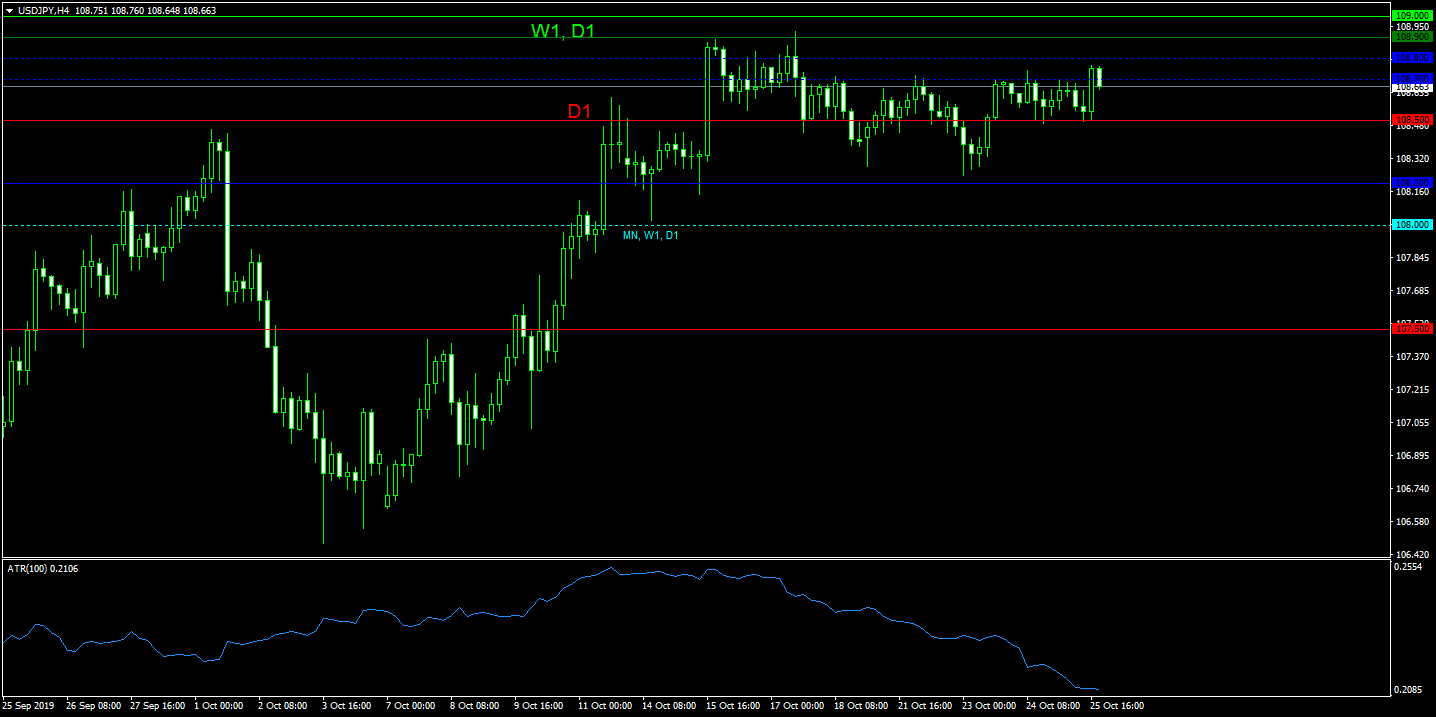The image size is (1436, 717).
Task: Open the dropdown arrow beside USDJPY,H4
Action: click(x=8, y=9)
